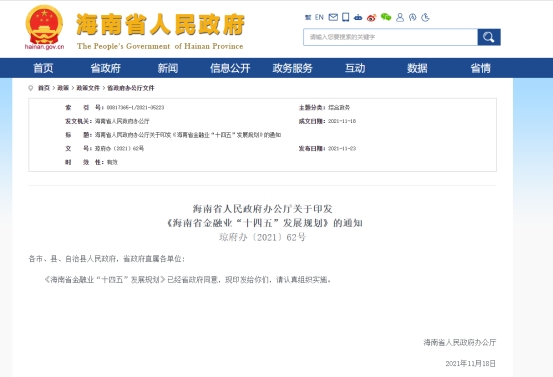The width and height of the screenshot is (553, 377).
Task: Open the 数据 navigation menu item
Action: coord(417,68)
